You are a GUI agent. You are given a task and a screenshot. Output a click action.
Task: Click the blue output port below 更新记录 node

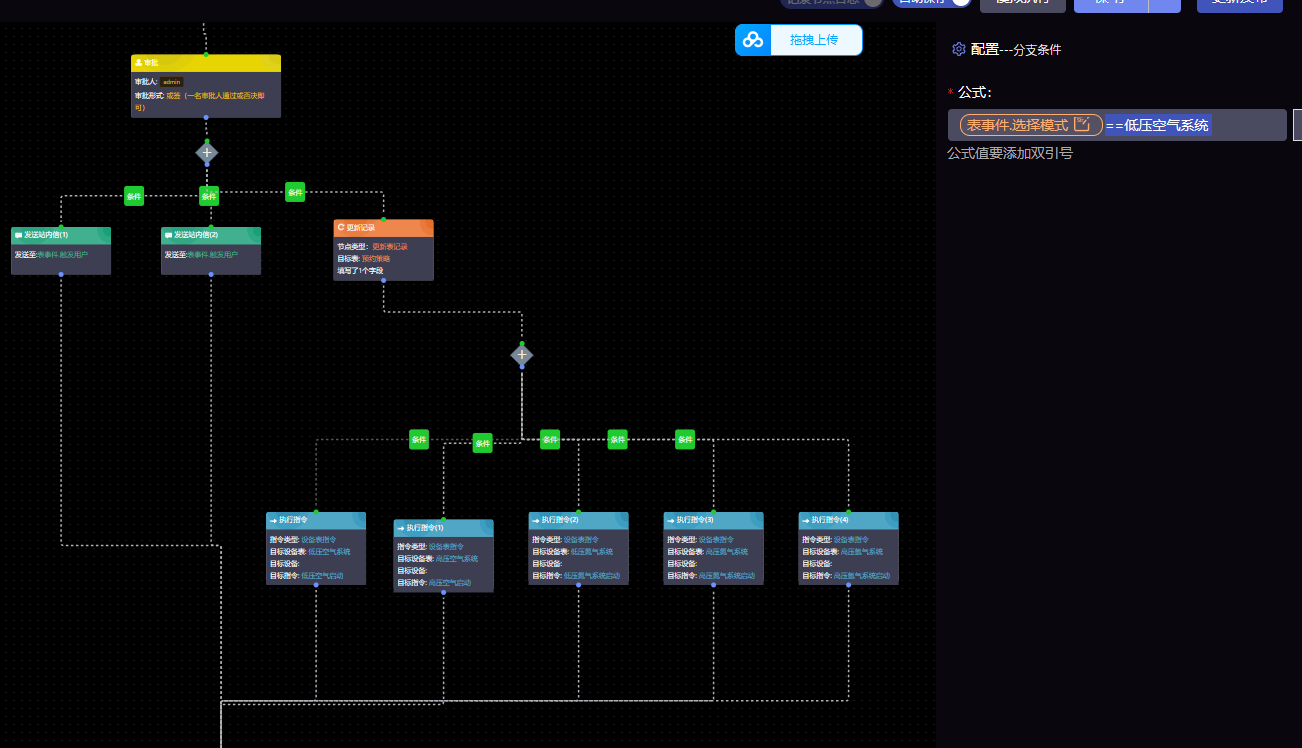pyautogui.click(x=384, y=280)
